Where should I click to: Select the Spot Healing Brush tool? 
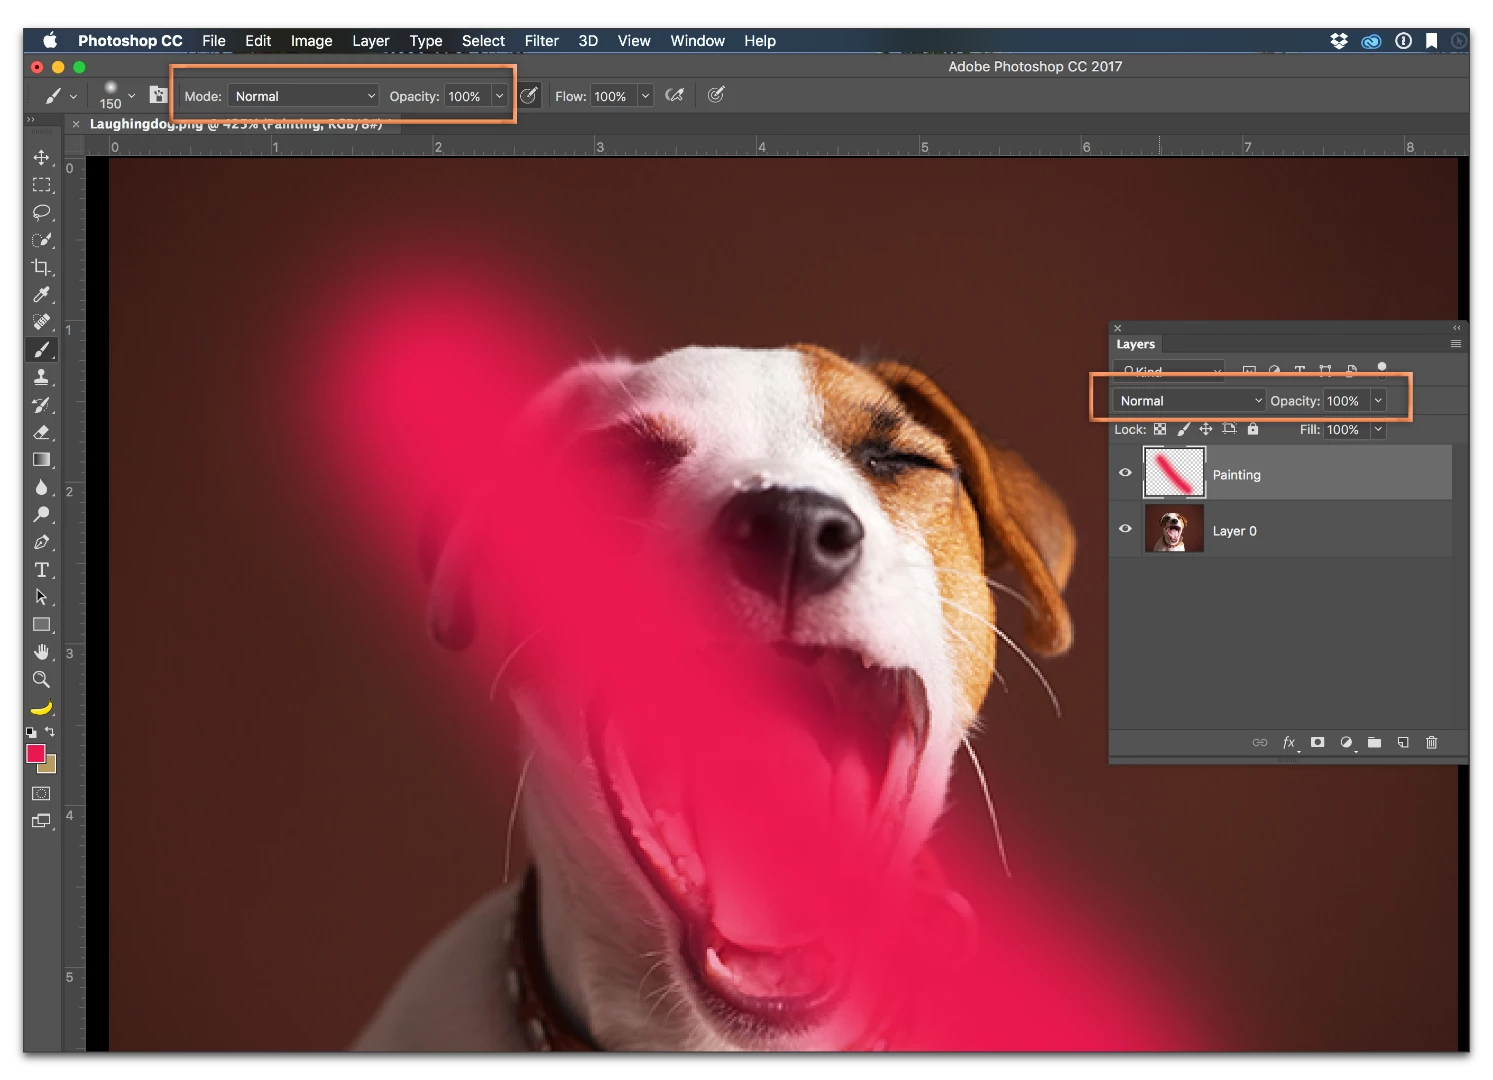point(41,322)
